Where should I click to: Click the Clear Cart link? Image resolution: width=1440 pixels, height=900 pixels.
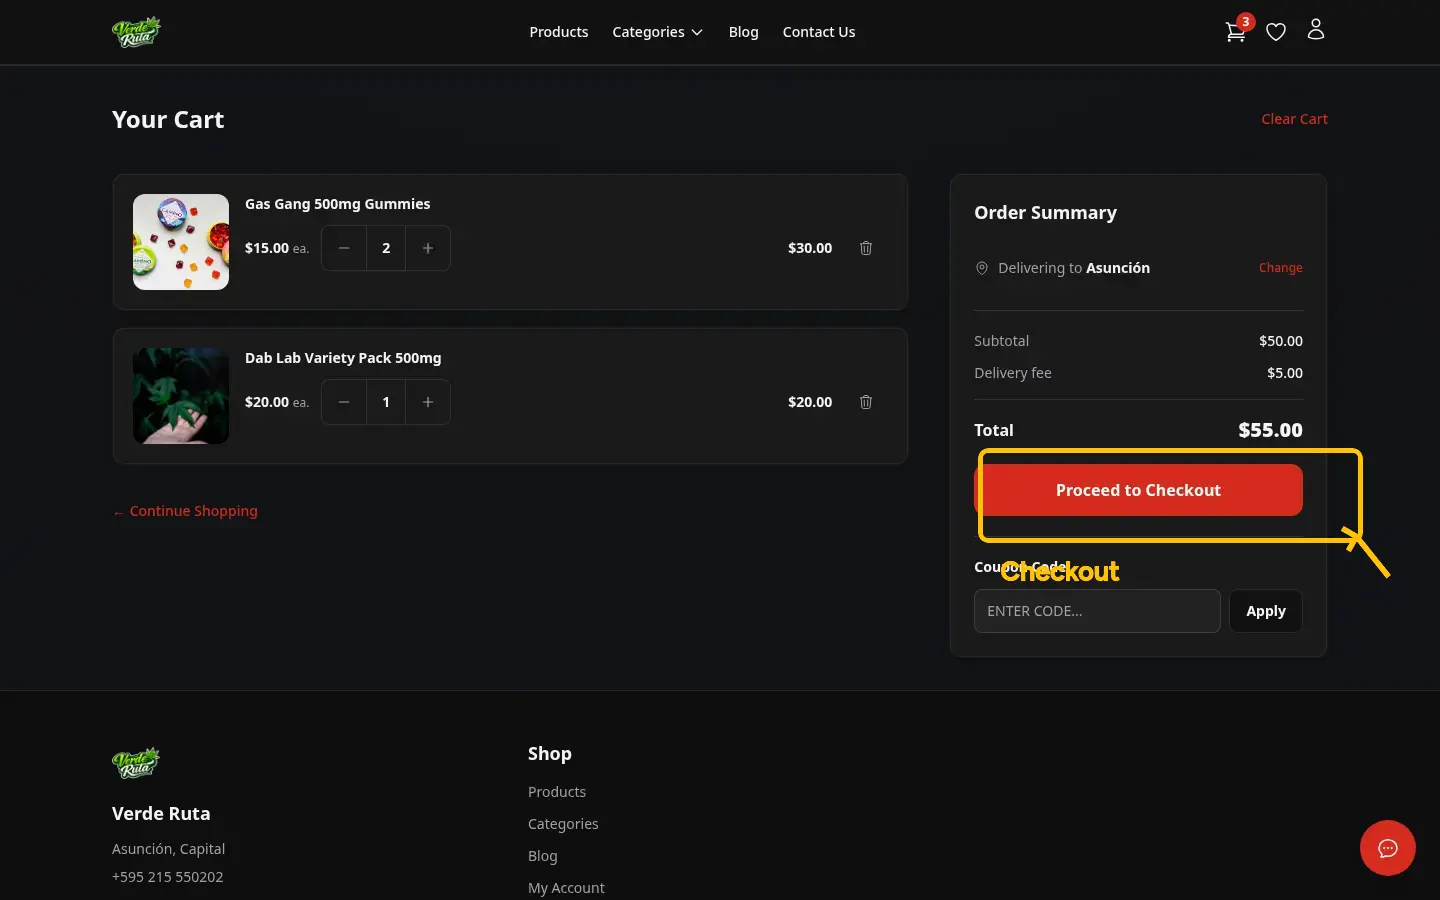point(1294,119)
